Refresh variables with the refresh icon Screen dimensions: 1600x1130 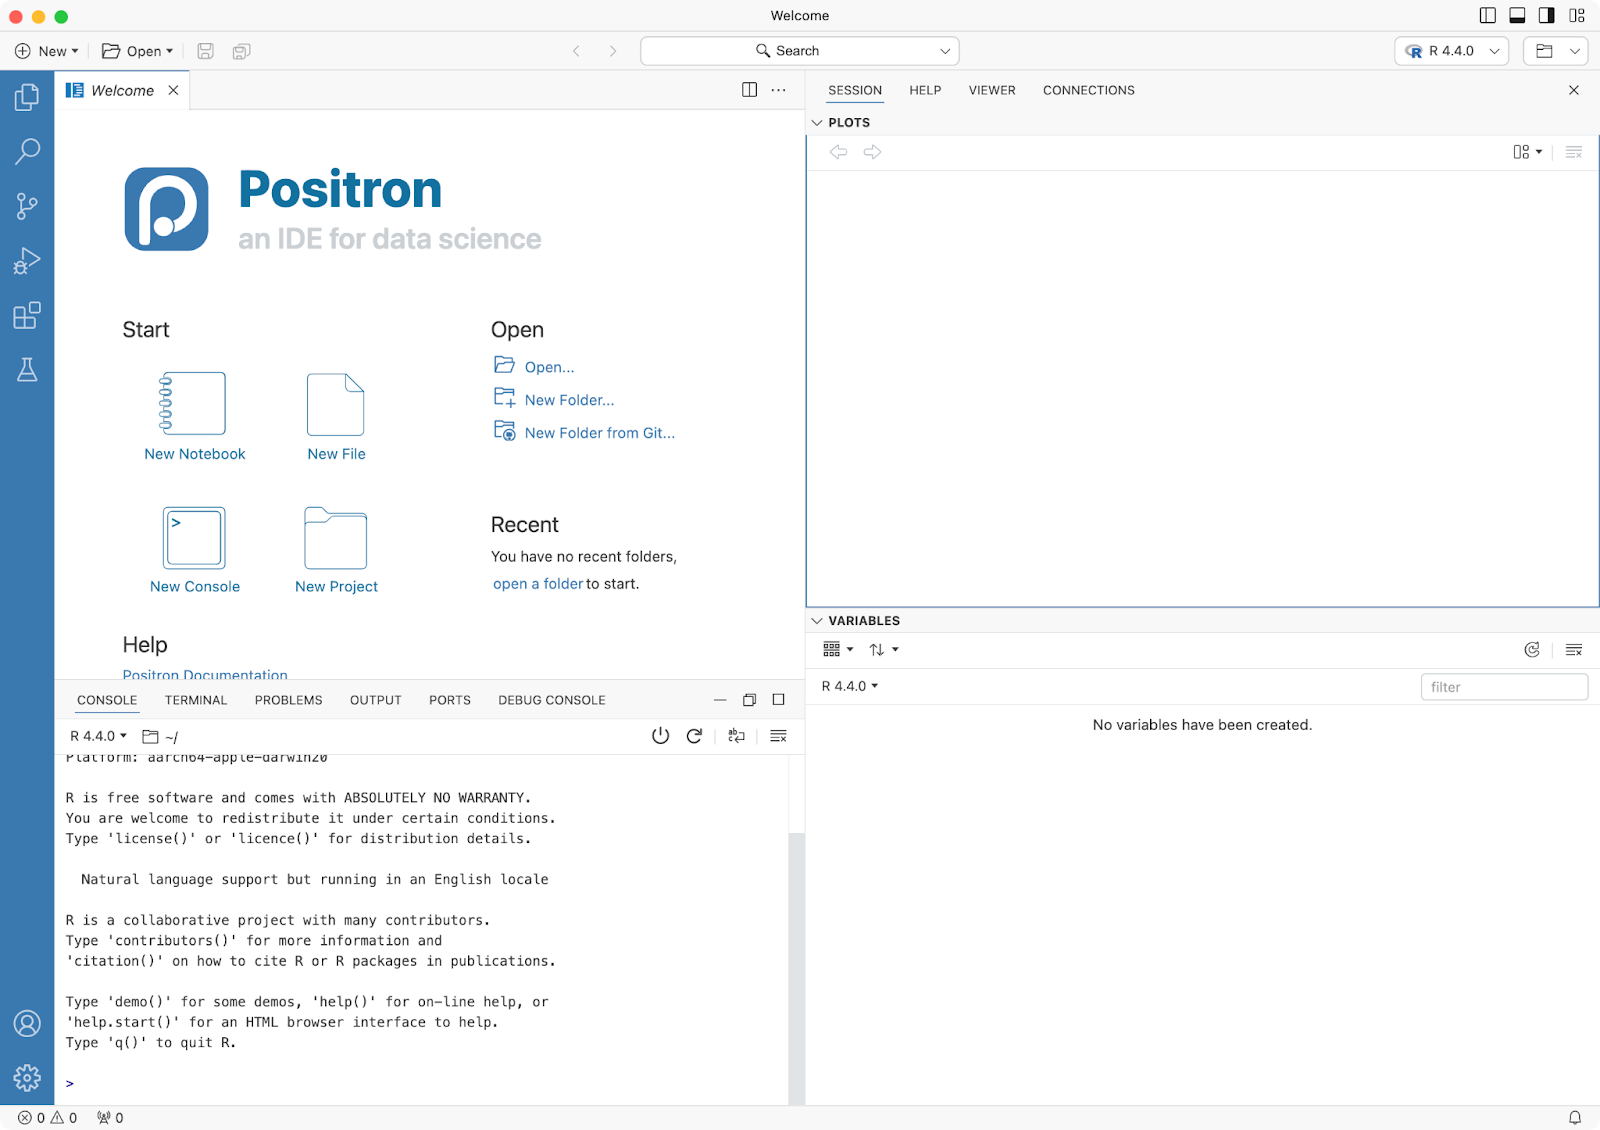tap(1531, 650)
